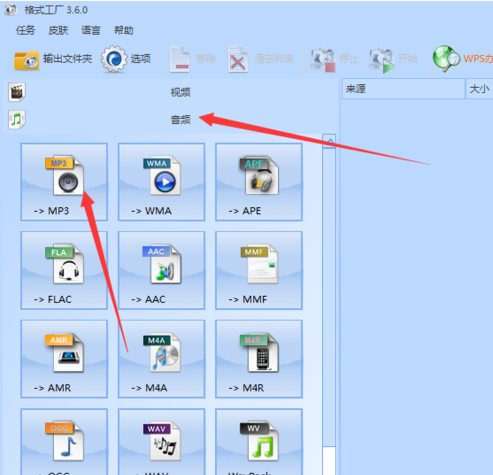The width and height of the screenshot is (493, 475).
Task: Select the -> FLAC converter
Action: pos(64,270)
